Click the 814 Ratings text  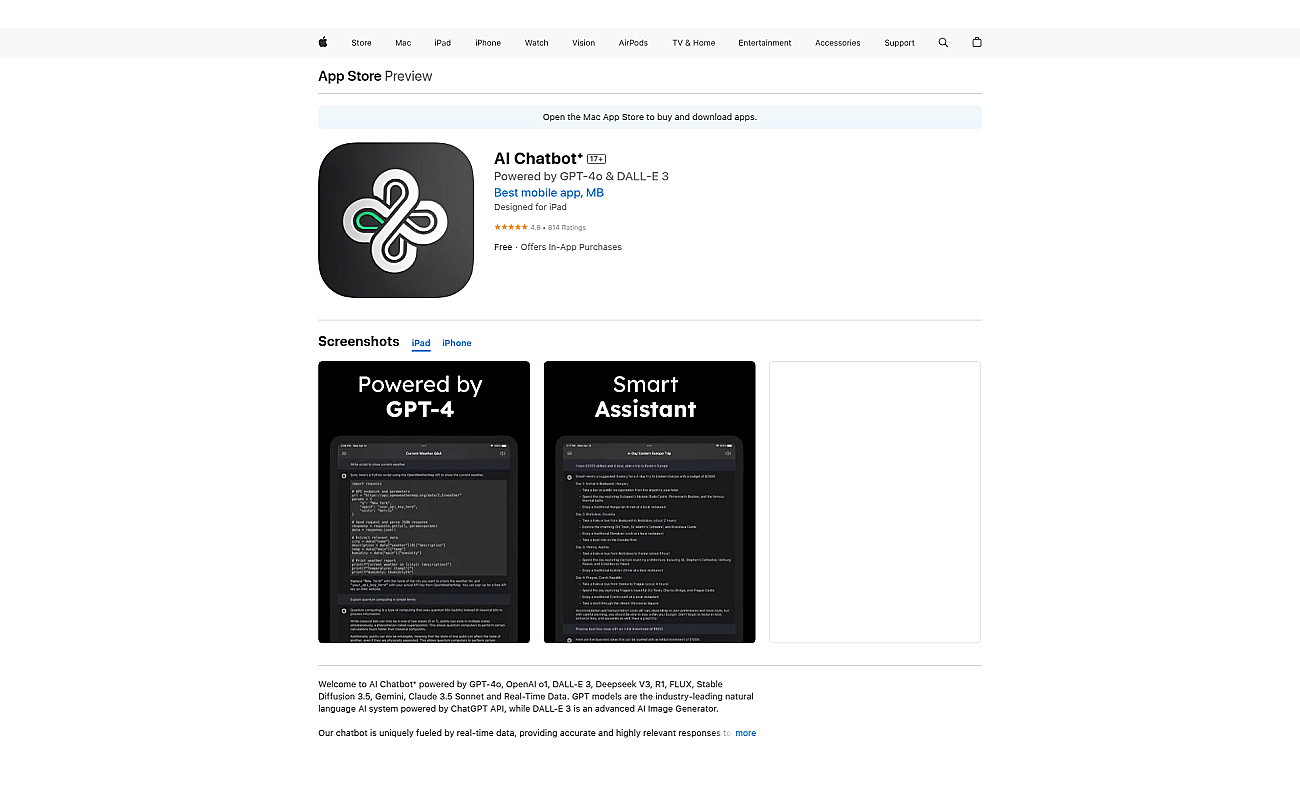(567, 227)
